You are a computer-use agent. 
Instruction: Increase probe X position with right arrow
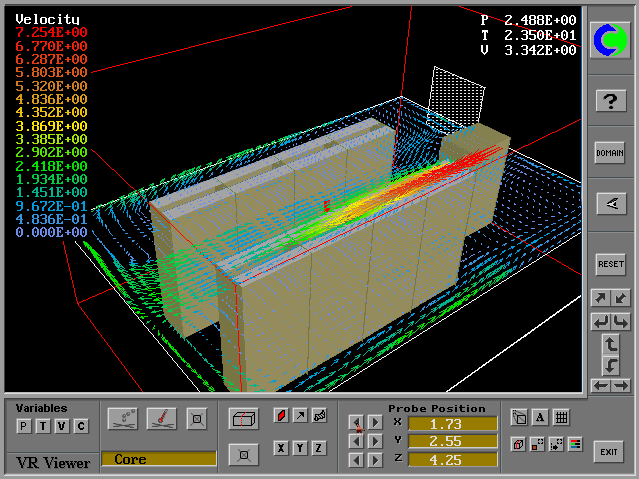pyautogui.click(x=375, y=423)
